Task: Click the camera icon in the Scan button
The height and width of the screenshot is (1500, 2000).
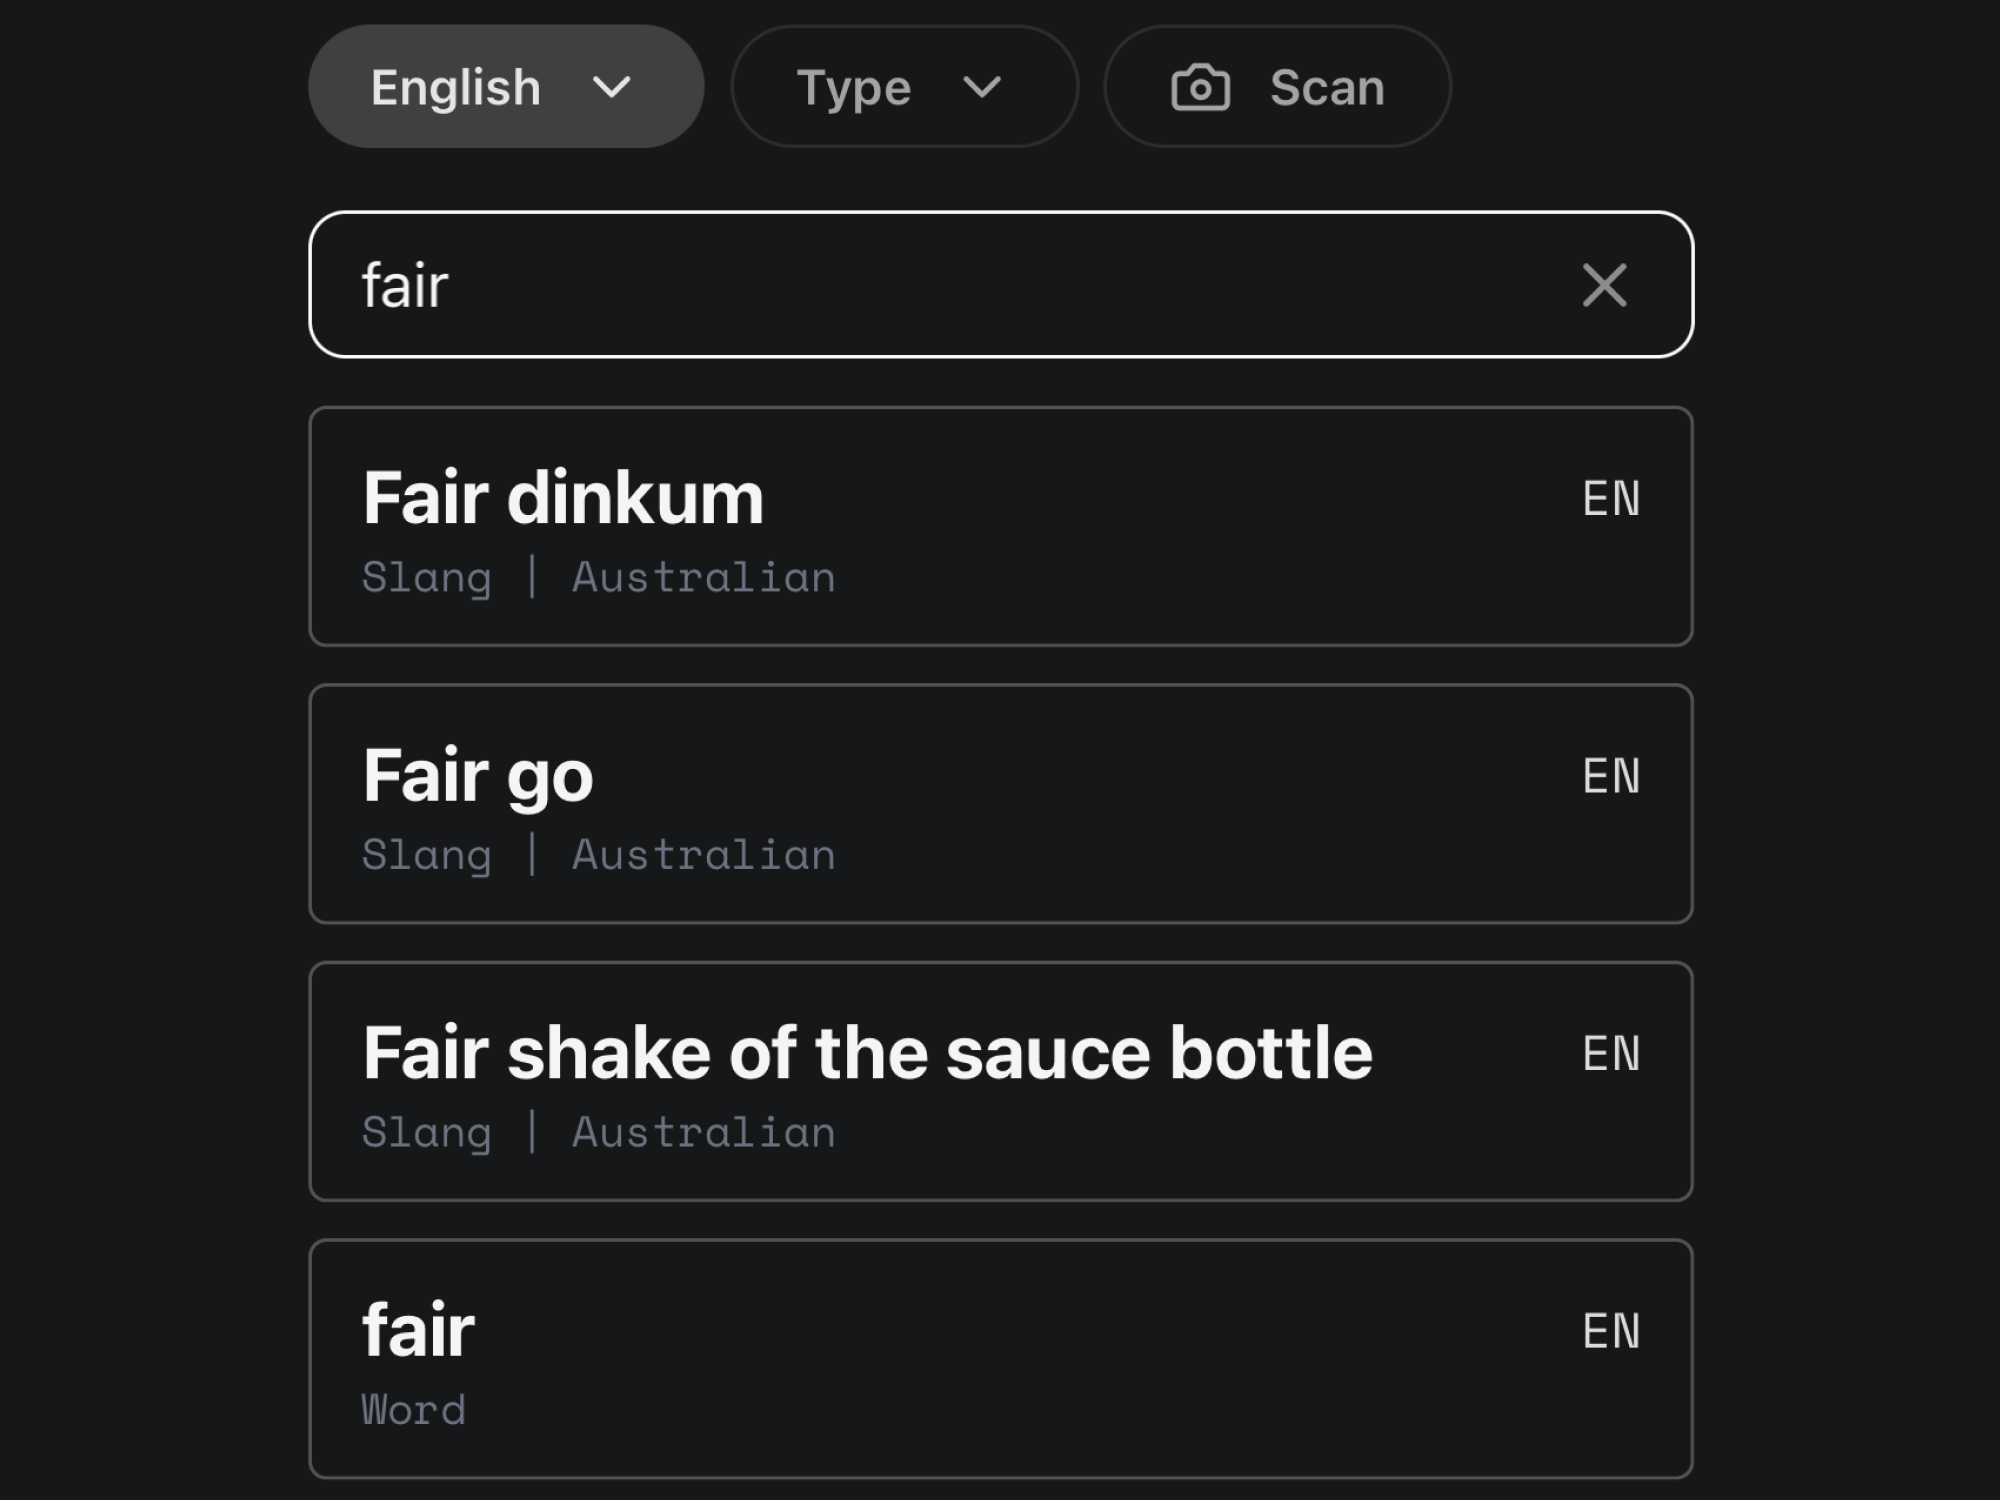Action: 1200,88
